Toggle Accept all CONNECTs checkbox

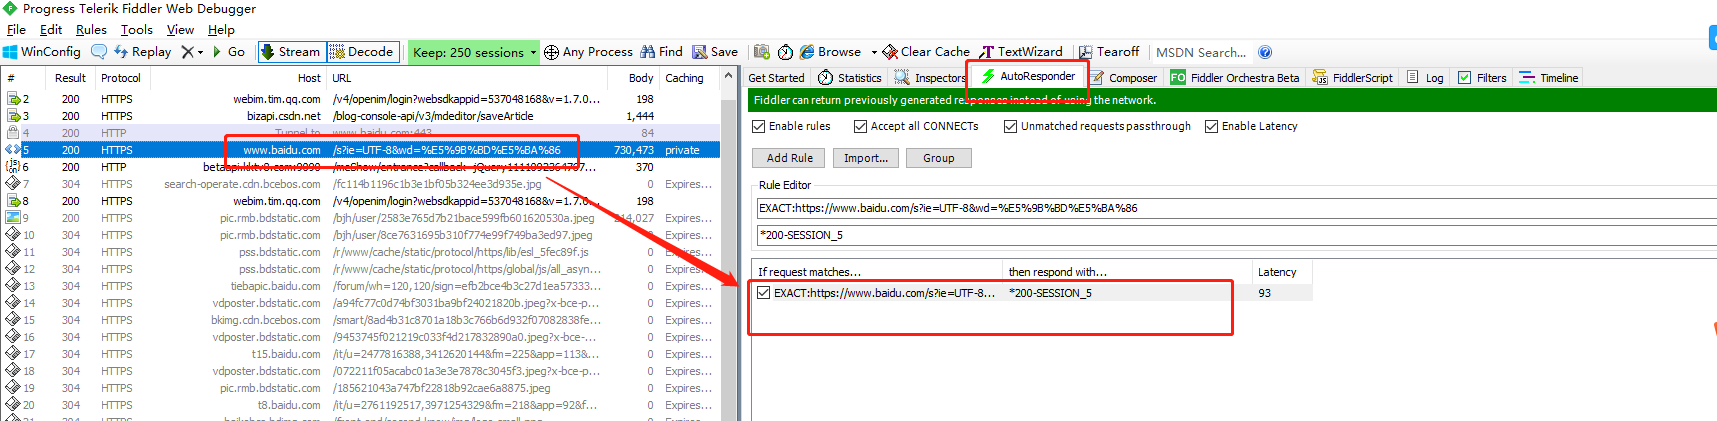point(860,126)
